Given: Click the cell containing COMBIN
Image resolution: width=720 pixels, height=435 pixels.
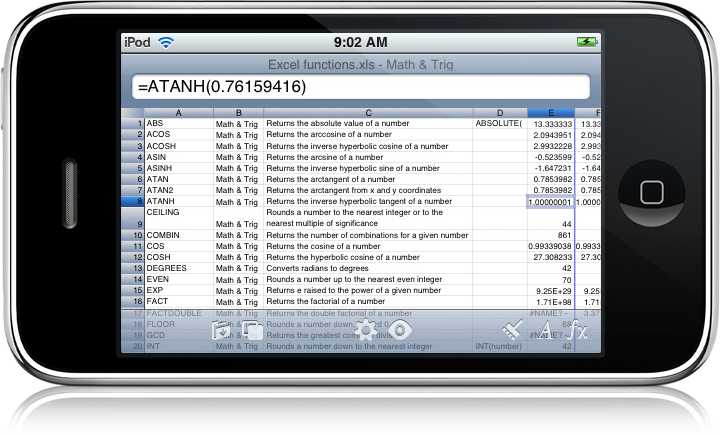Looking at the screenshot, I should [x=178, y=235].
